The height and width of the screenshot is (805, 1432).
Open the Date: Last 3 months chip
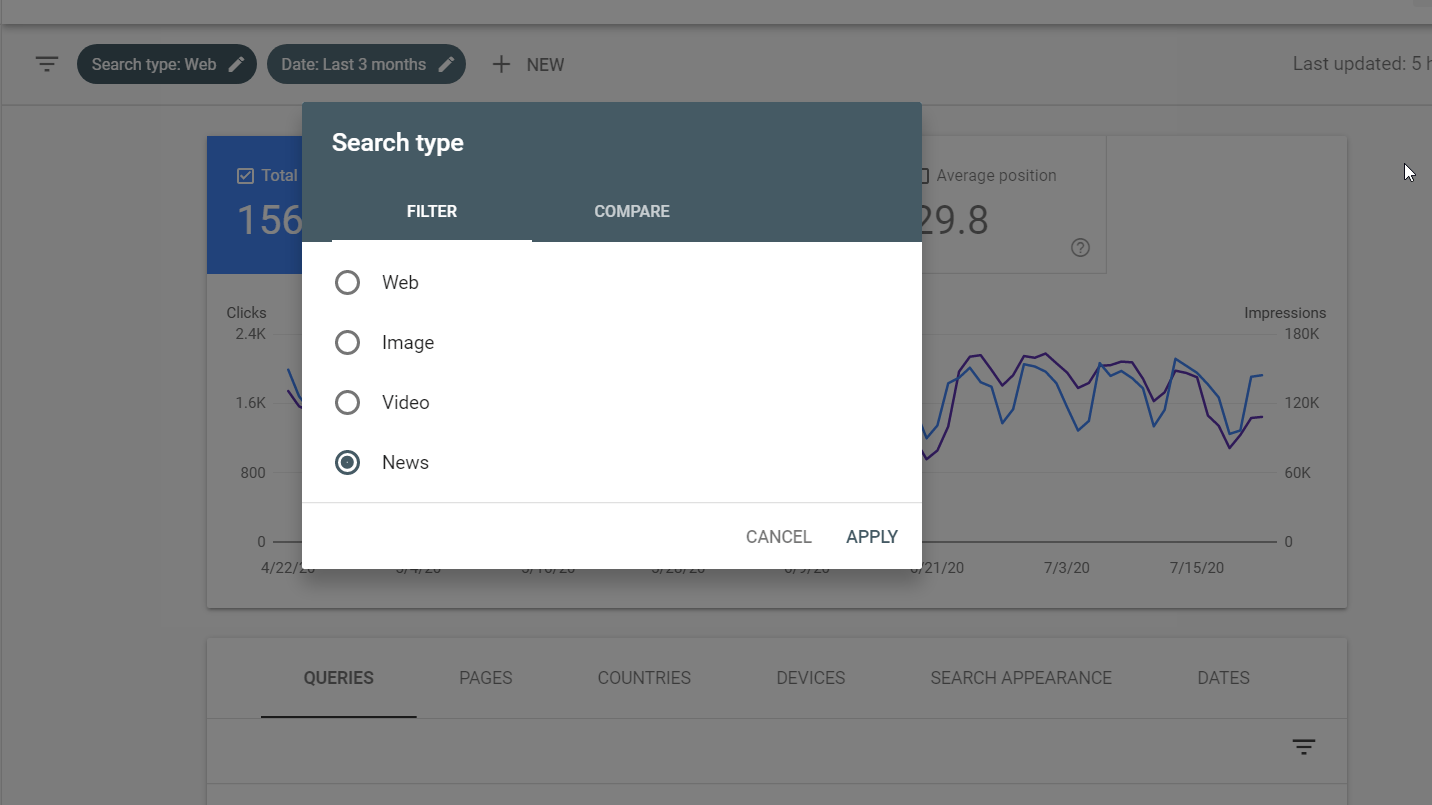point(355,63)
